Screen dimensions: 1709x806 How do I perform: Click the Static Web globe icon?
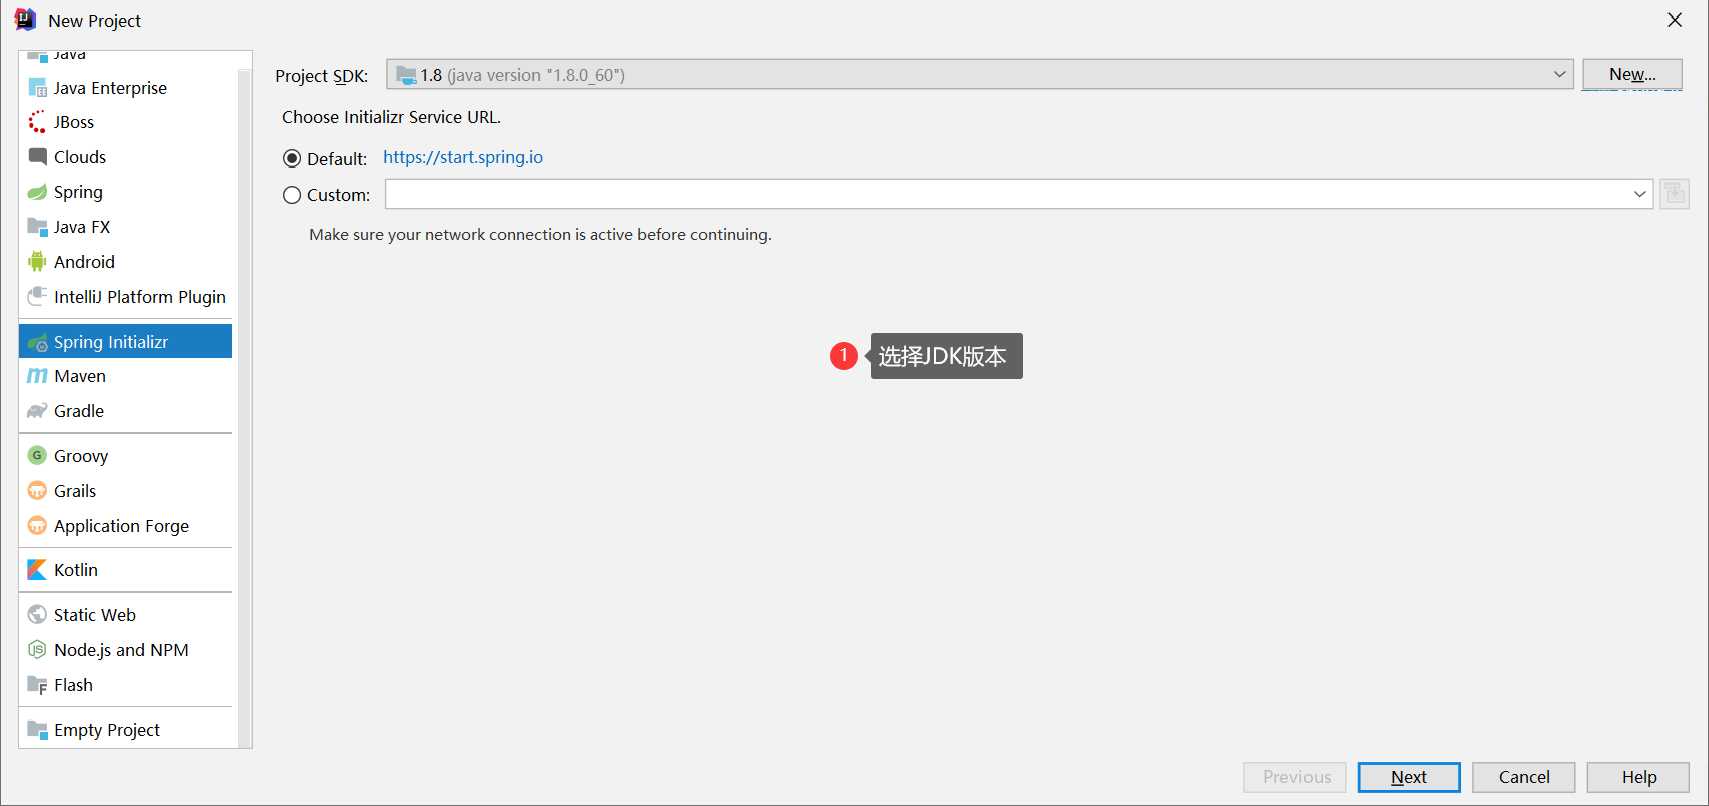[37, 614]
